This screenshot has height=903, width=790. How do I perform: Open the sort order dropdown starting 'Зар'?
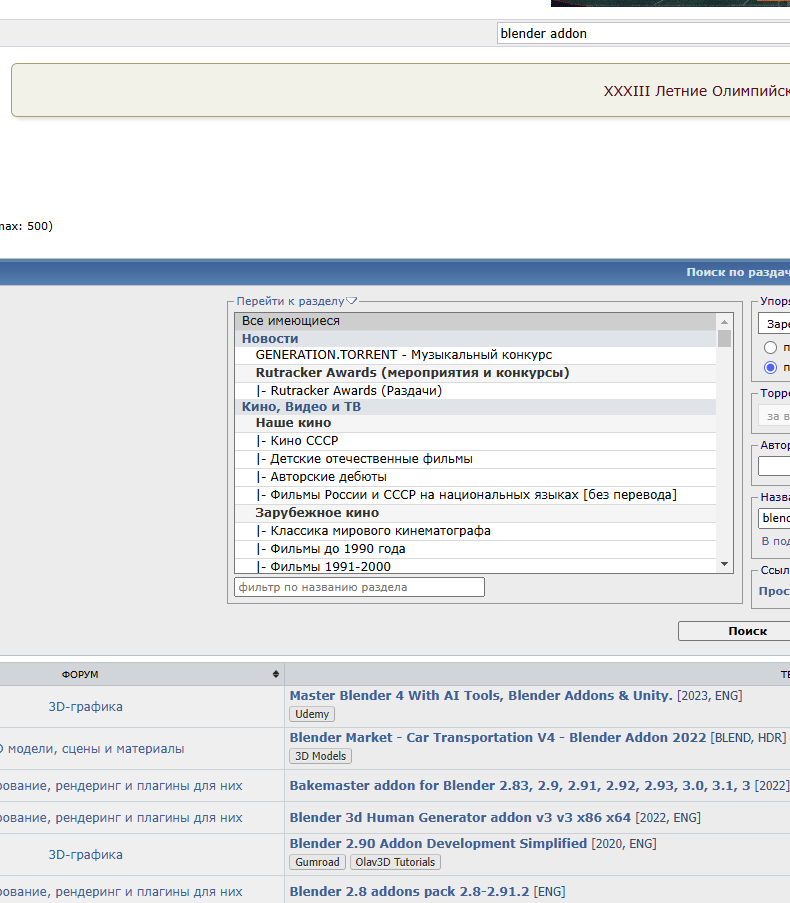[774, 324]
